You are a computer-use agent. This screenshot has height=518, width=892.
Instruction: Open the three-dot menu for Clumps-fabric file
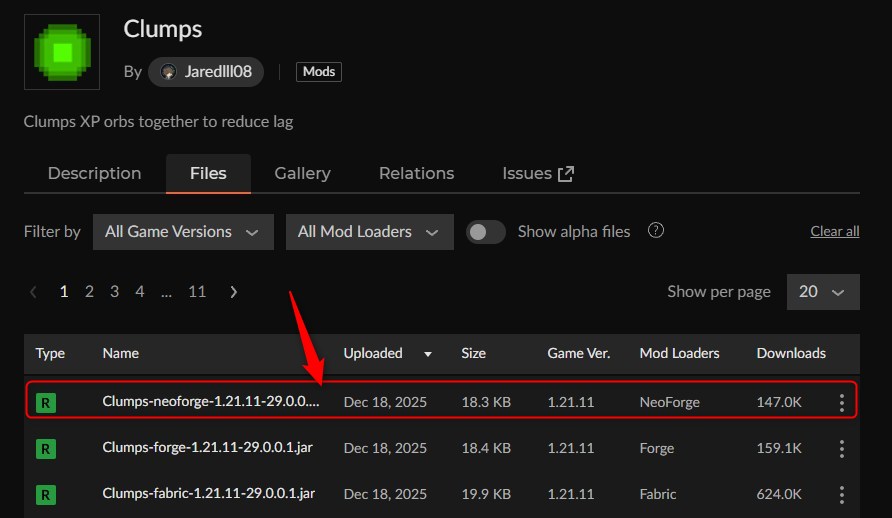(841, 494)
